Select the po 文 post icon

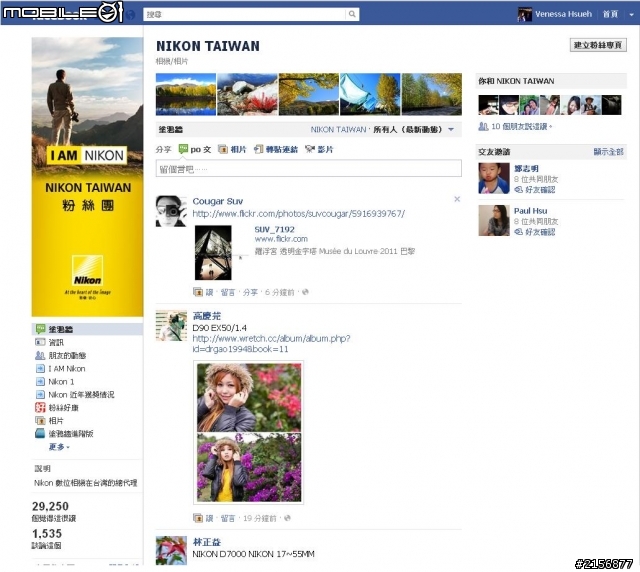[184, 149]
